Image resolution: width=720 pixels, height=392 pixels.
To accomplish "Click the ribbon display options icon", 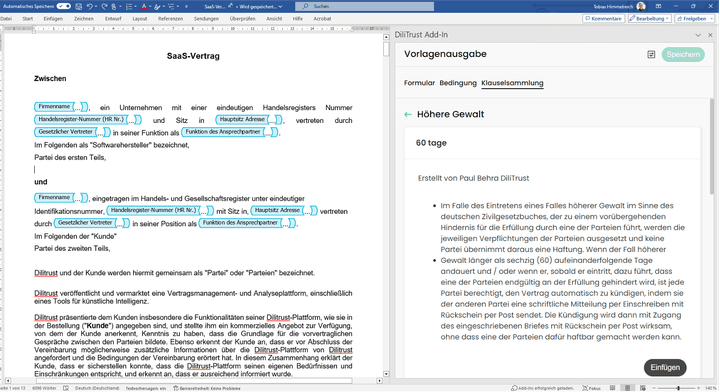I will tap(658, 6).
